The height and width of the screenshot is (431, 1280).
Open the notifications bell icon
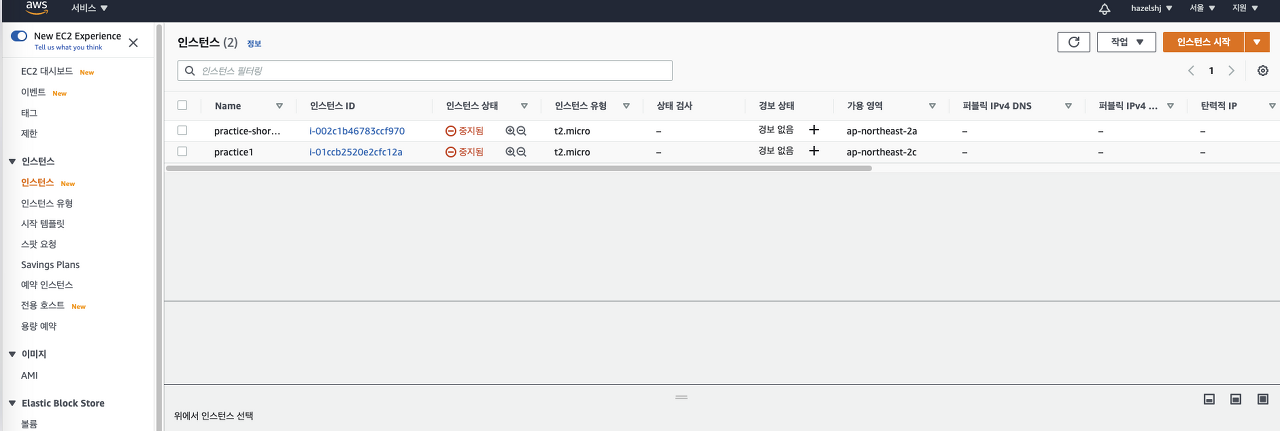pos(1105,8)
